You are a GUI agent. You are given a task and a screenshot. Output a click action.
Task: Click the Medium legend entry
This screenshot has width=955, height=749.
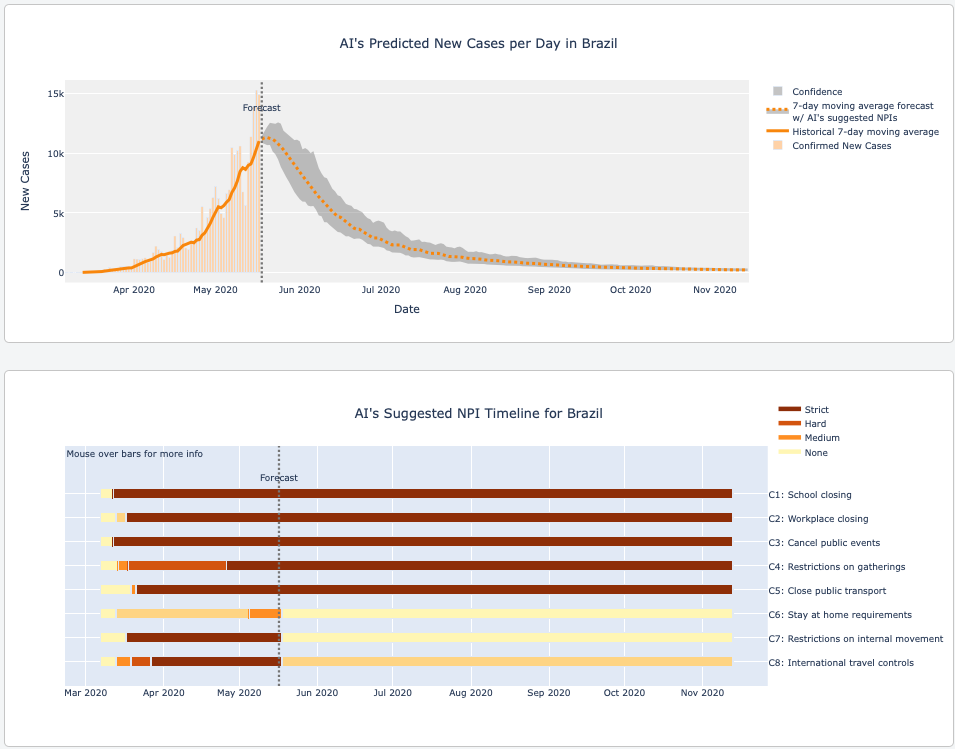[x=821, y=438]
